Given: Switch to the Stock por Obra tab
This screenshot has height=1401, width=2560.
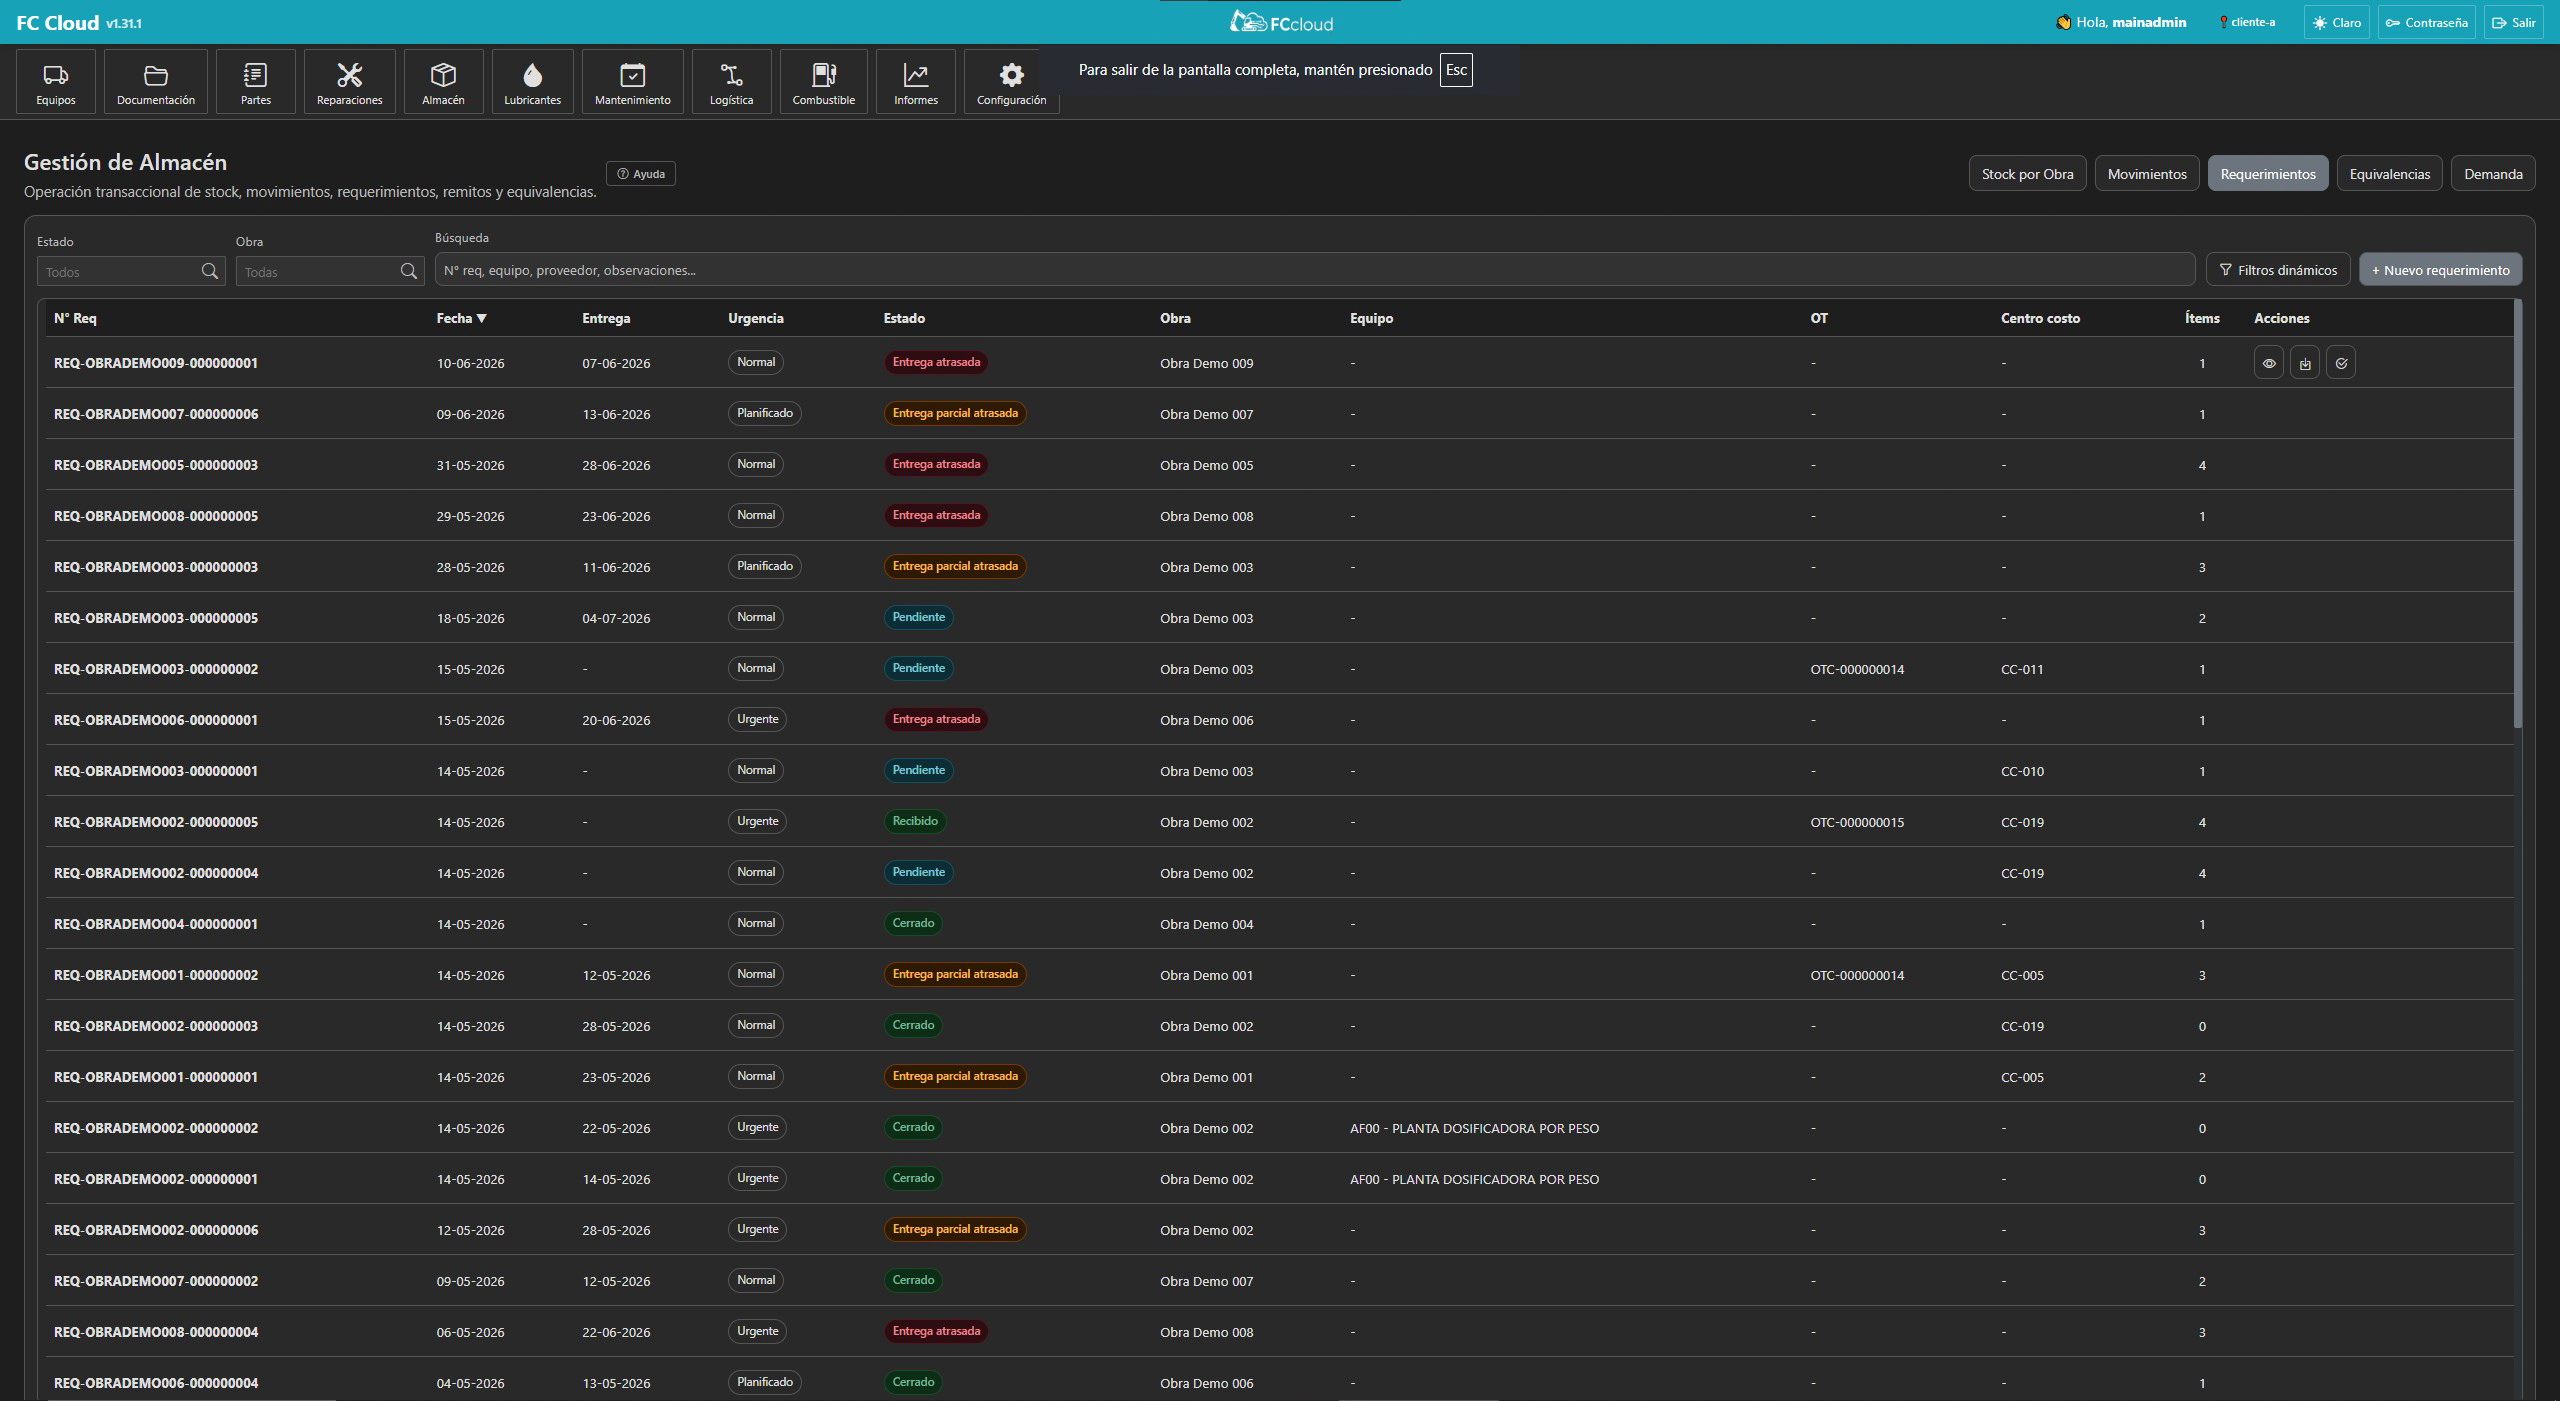Looking at the screenshot, I should pyautogui.click(x=2027, y=174).
